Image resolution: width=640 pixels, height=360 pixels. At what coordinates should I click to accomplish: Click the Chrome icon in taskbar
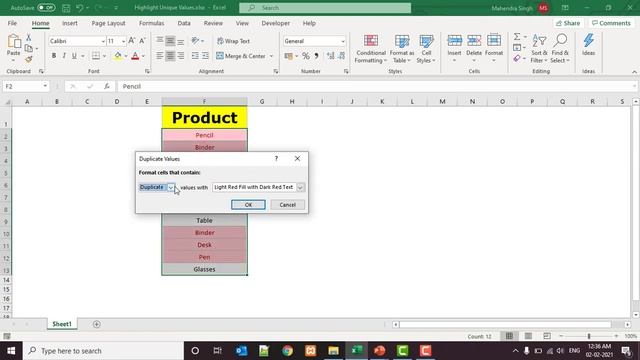tap(287, 351)
